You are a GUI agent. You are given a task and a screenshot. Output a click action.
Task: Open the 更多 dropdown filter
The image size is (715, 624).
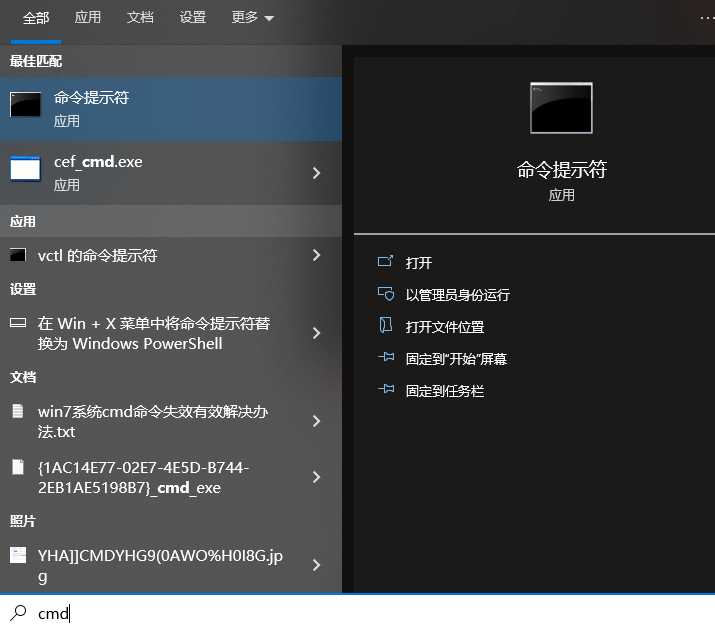coord(253,17)
